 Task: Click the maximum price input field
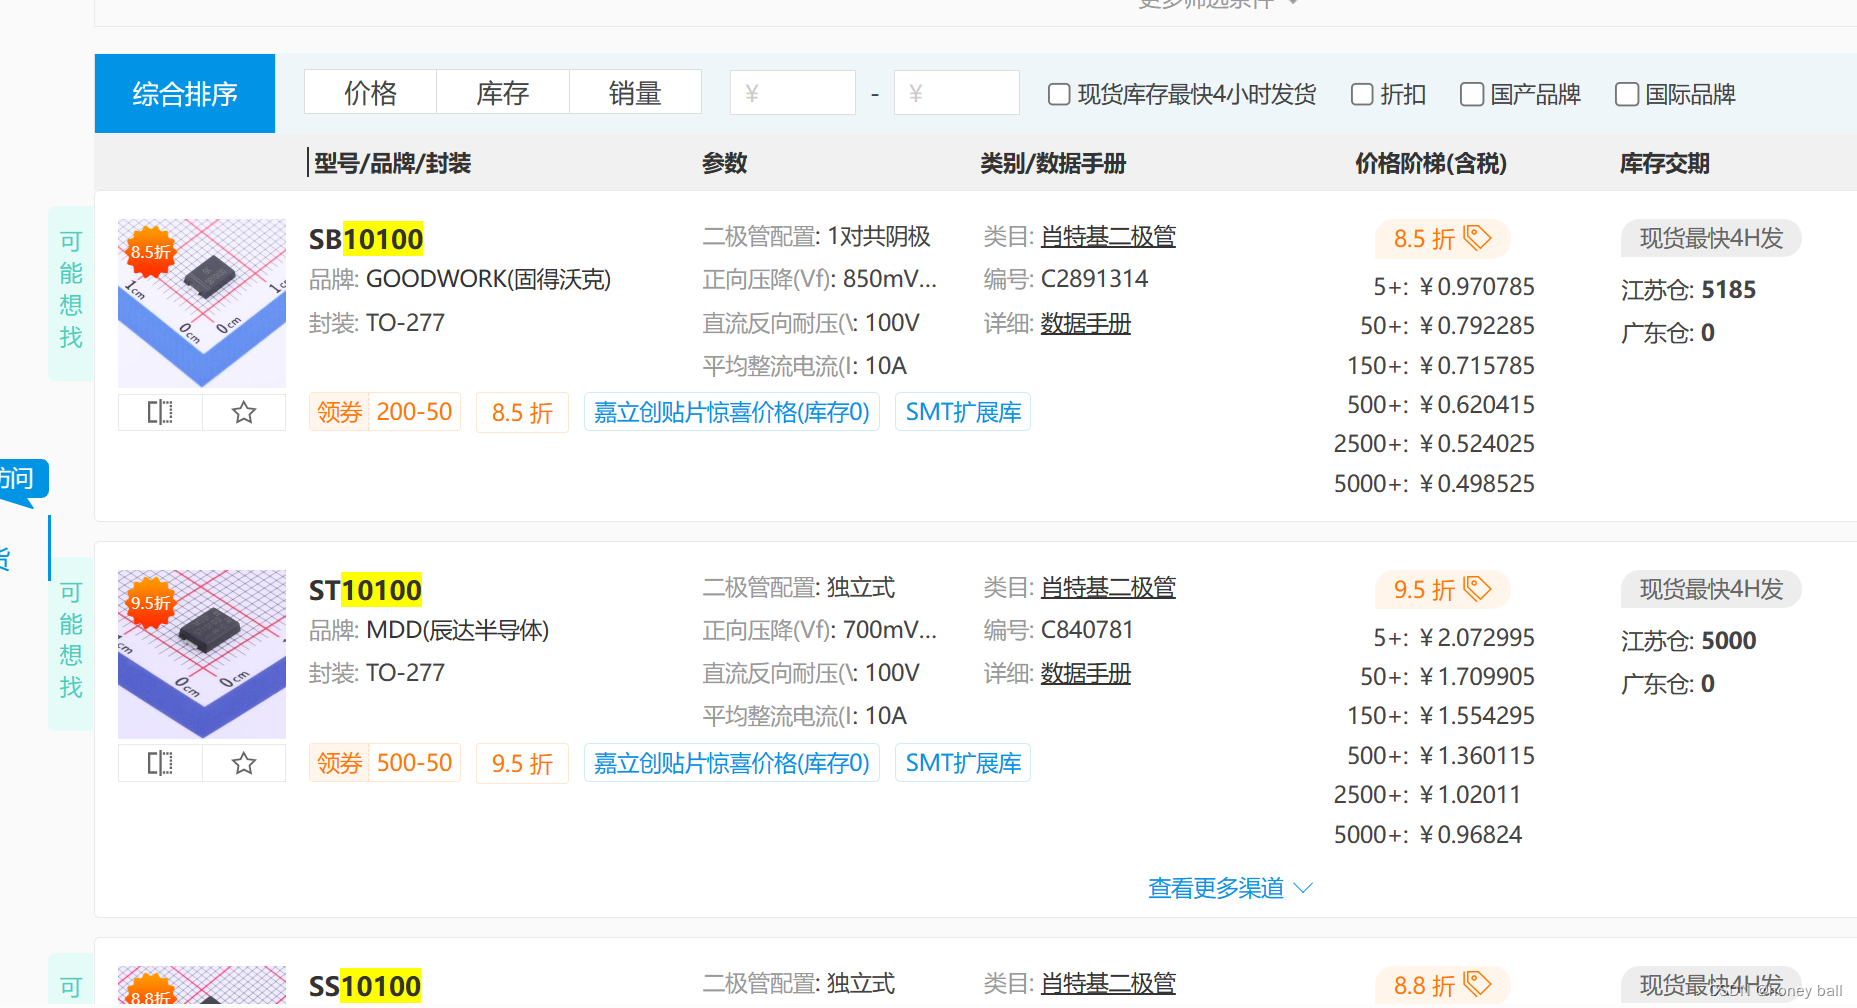click(957, 93)
